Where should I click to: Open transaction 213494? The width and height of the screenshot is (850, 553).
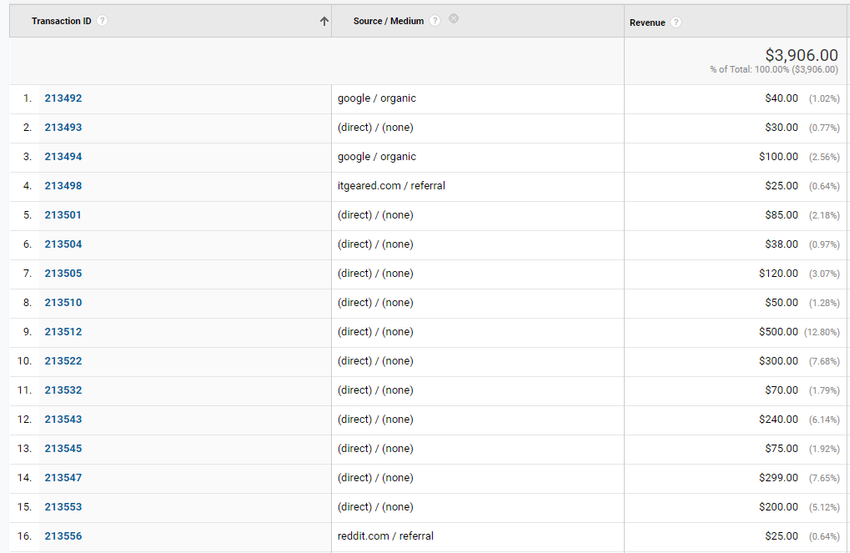(x=63, y=157)
